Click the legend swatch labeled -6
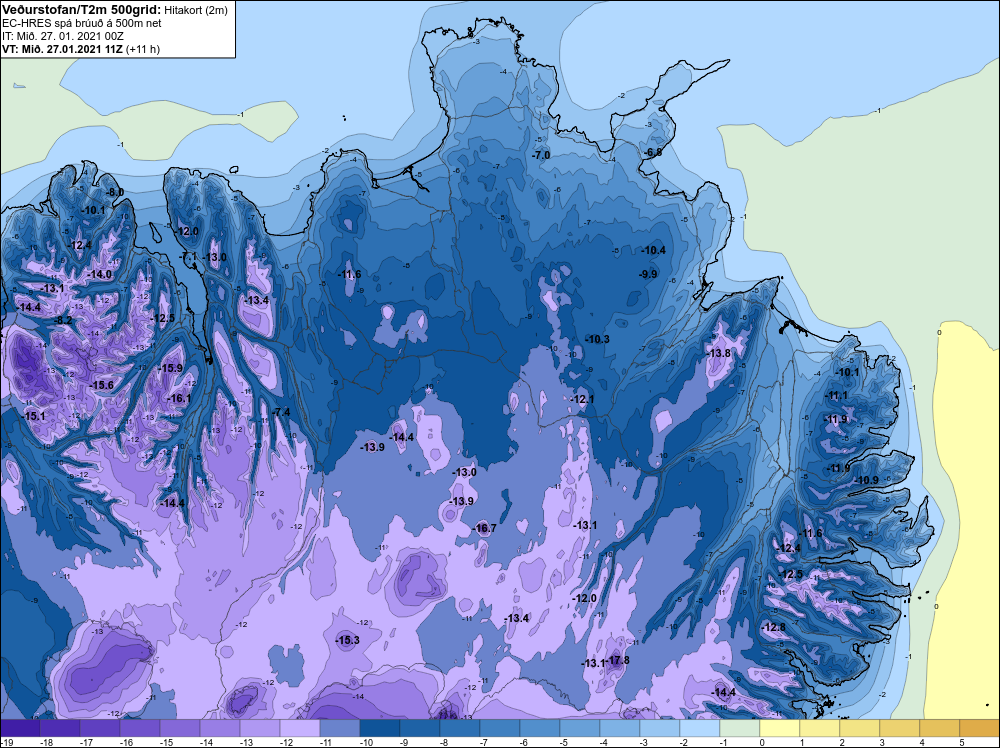This screenshot has width=1000, height=748. pos(540,729)
